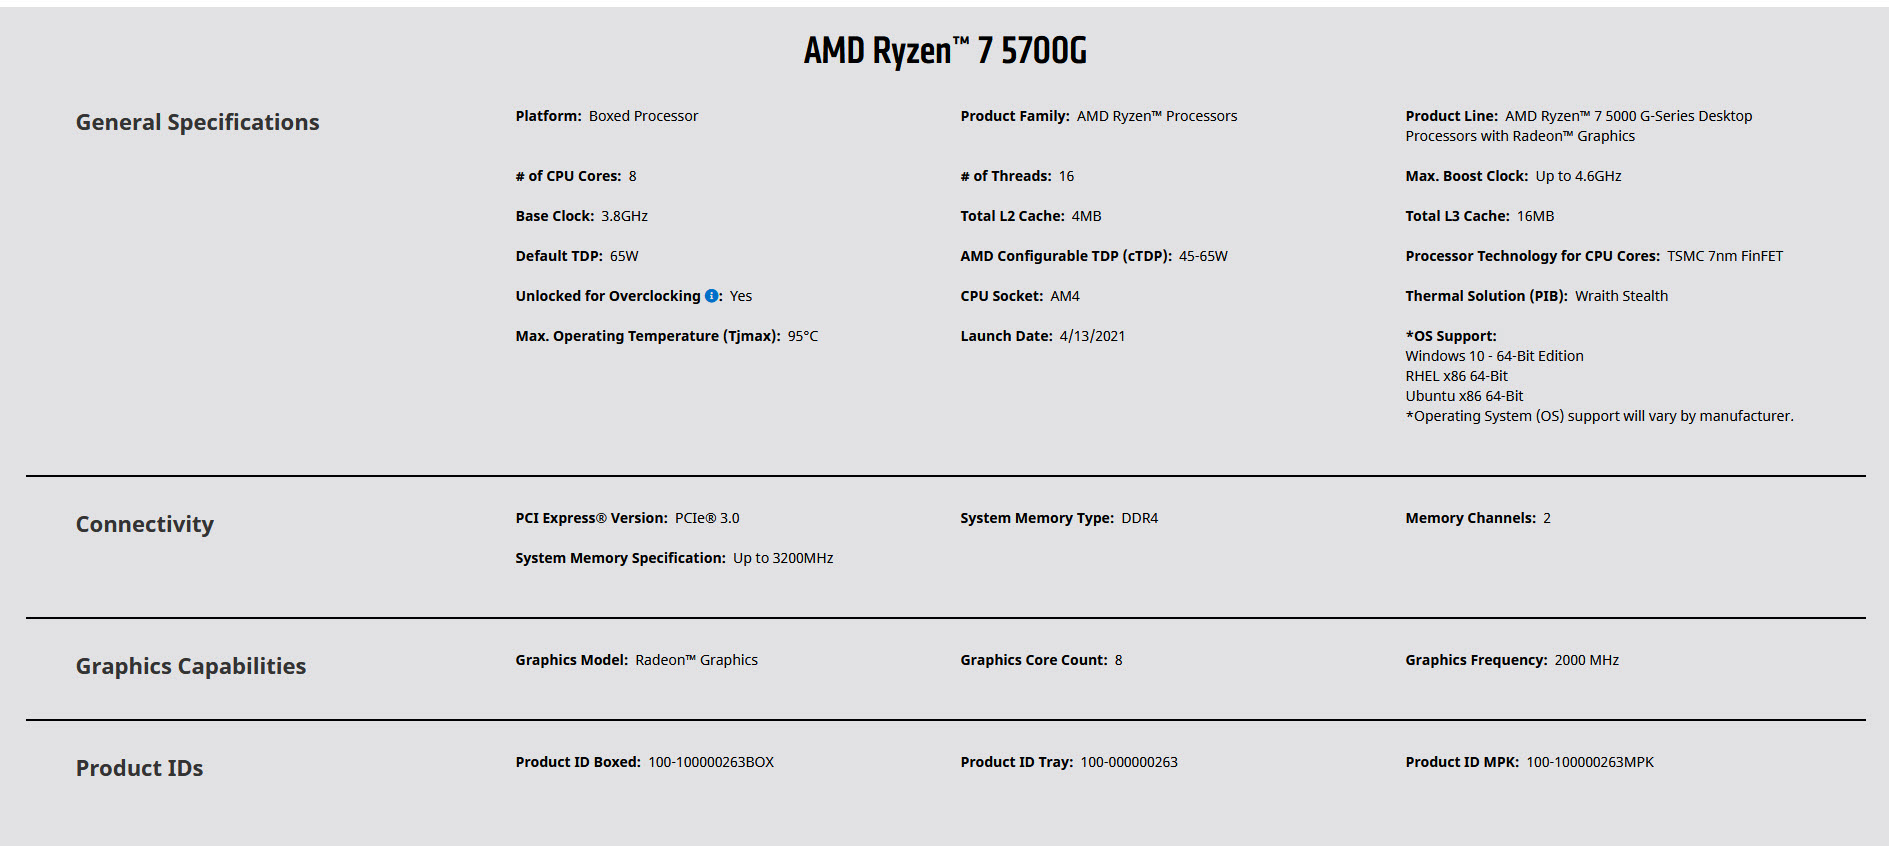The width and height of the screenshot is (1889, 846).
Task: Click the Launch Date 4/13/2021 value
Action: pos(1092,336)
